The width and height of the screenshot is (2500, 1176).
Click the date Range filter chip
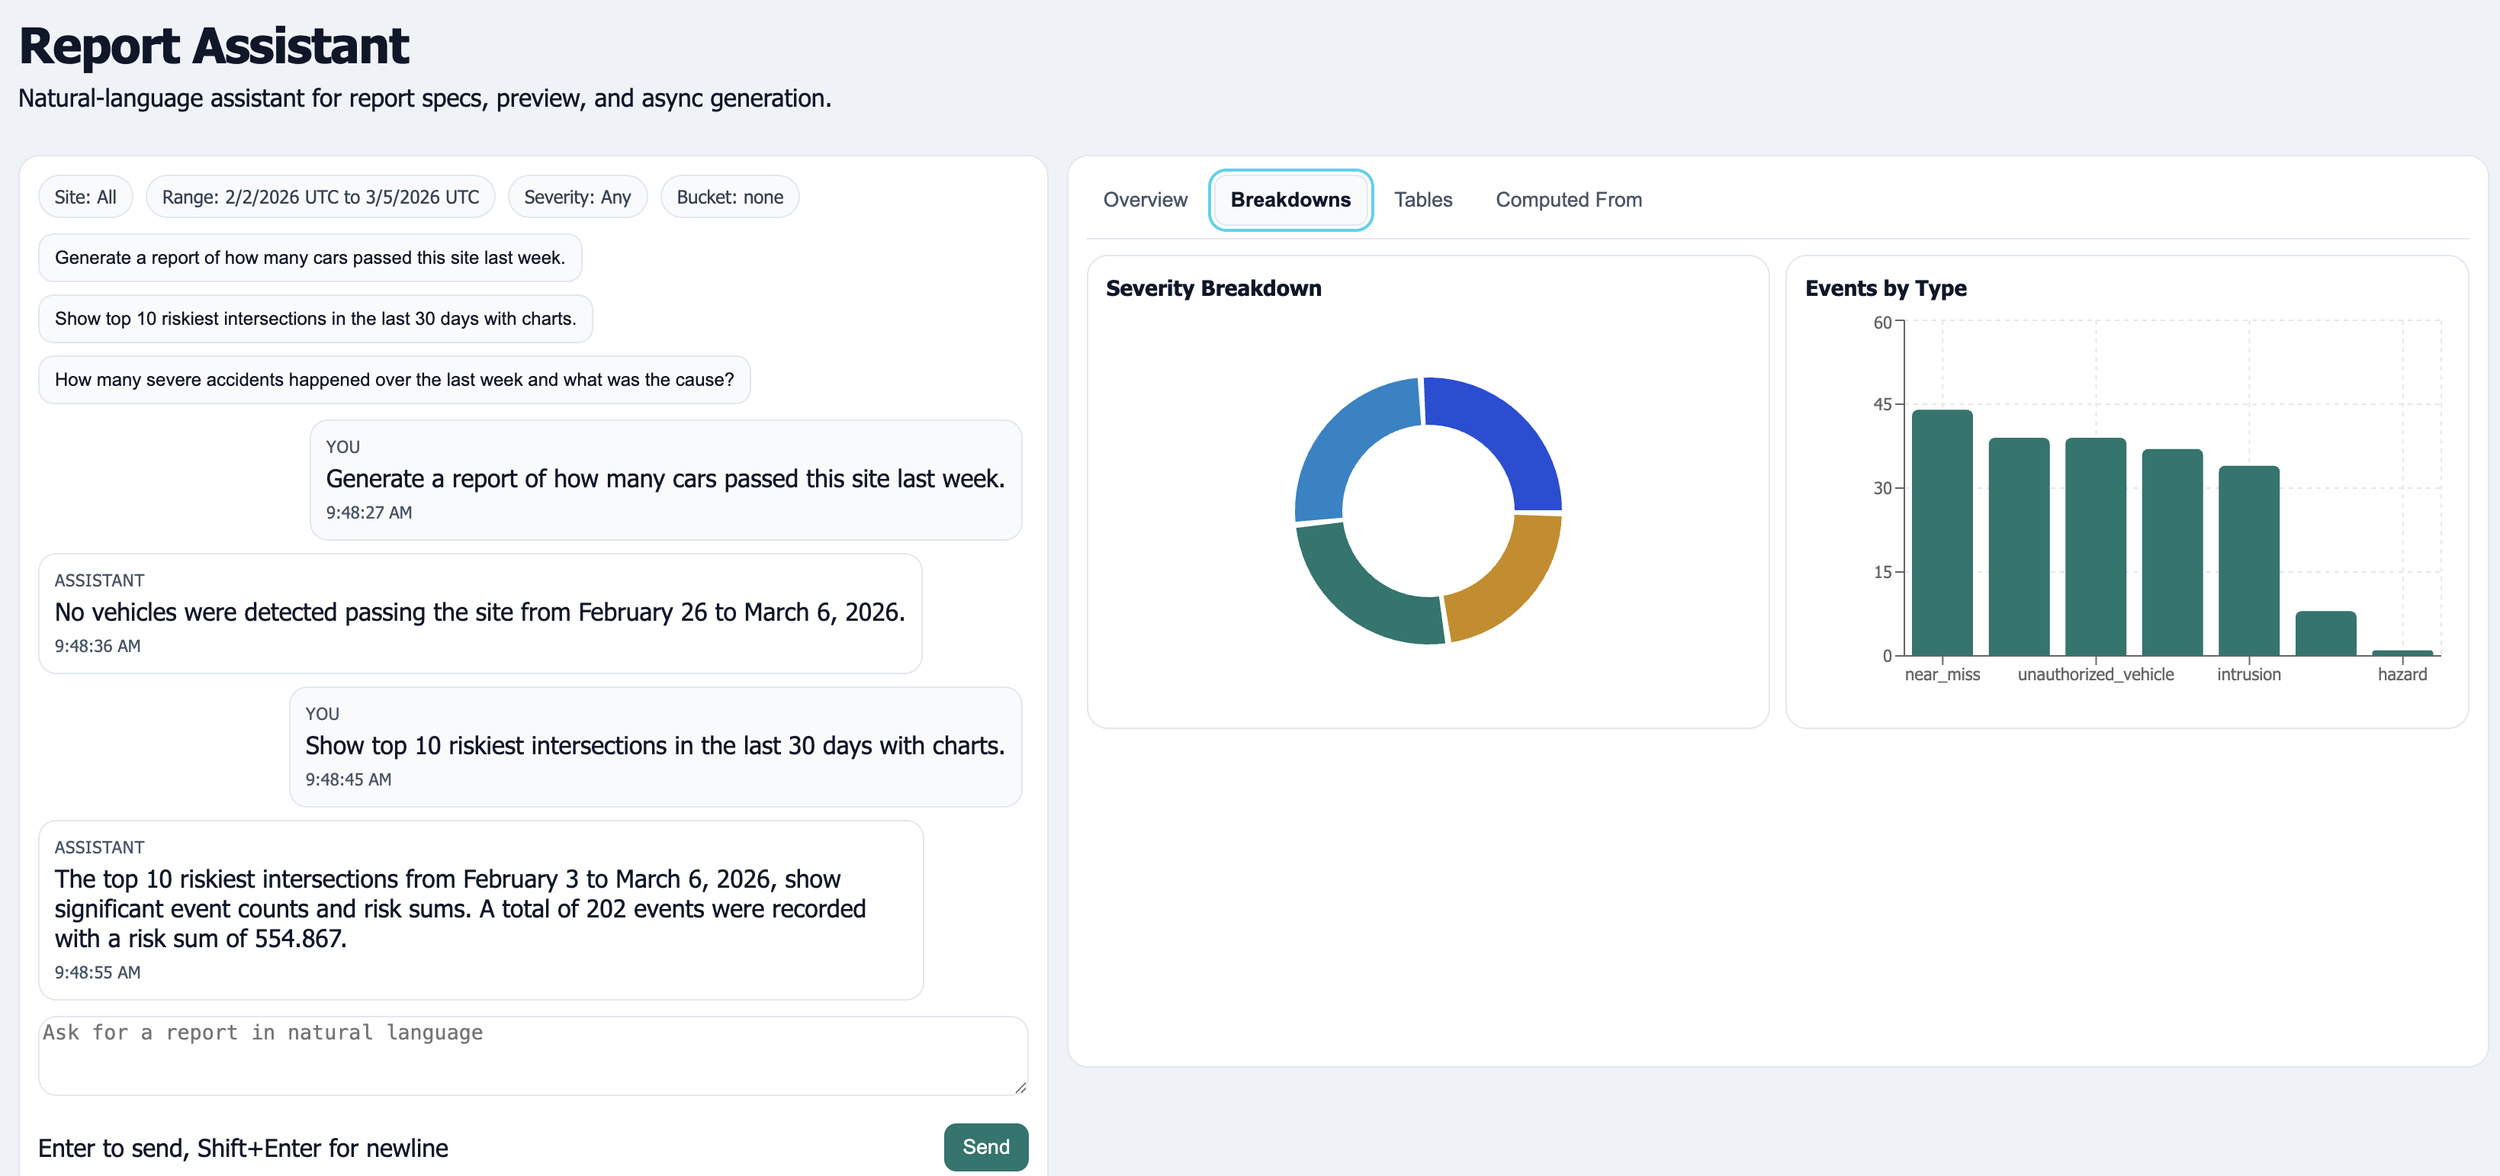(x=320, y=197)
